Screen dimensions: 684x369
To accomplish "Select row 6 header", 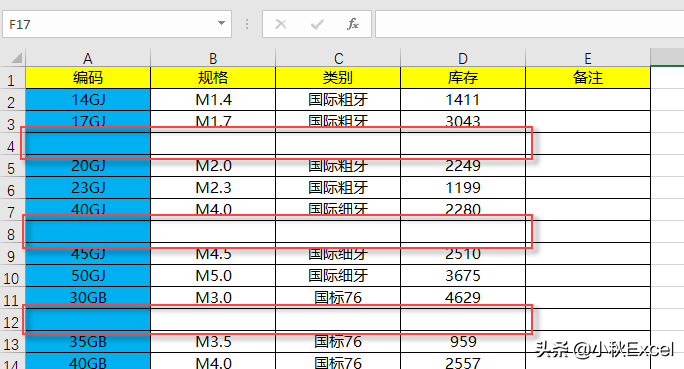I will [x=12, y=189].
